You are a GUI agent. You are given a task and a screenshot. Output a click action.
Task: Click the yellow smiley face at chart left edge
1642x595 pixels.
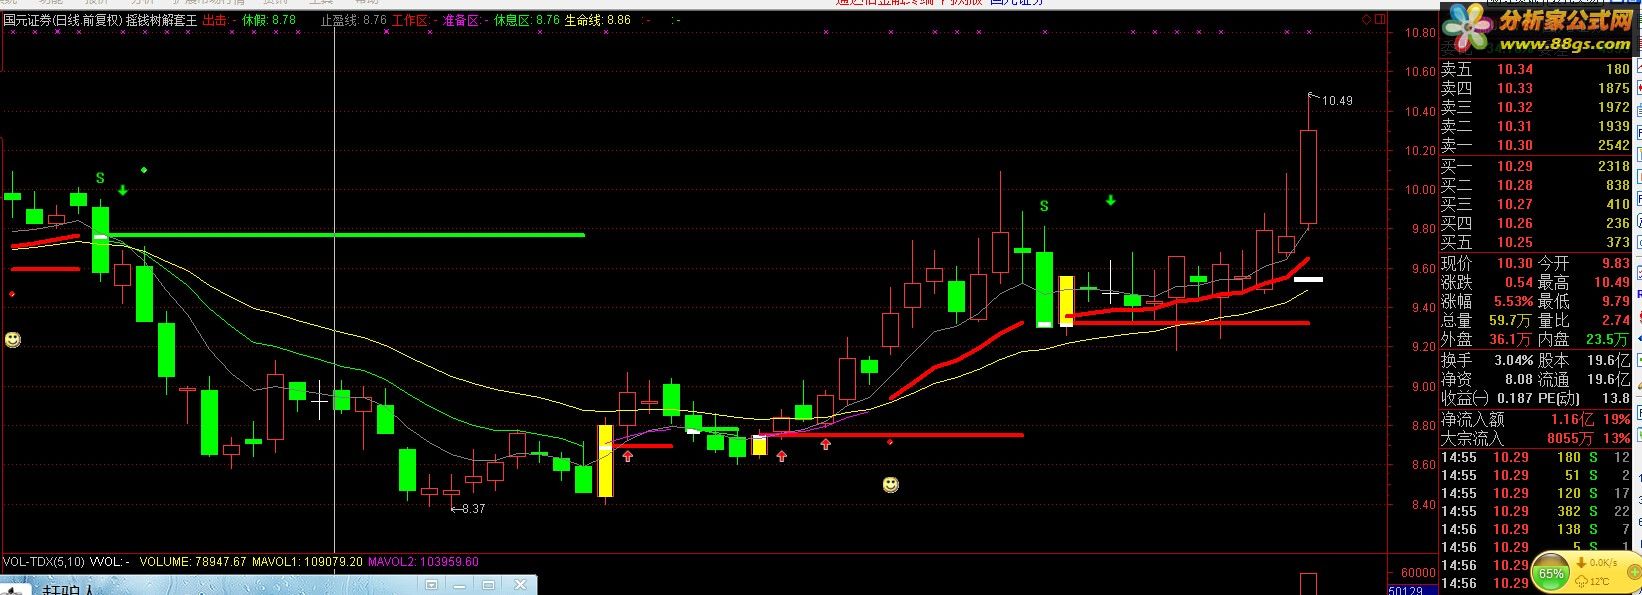pos(12,341)
